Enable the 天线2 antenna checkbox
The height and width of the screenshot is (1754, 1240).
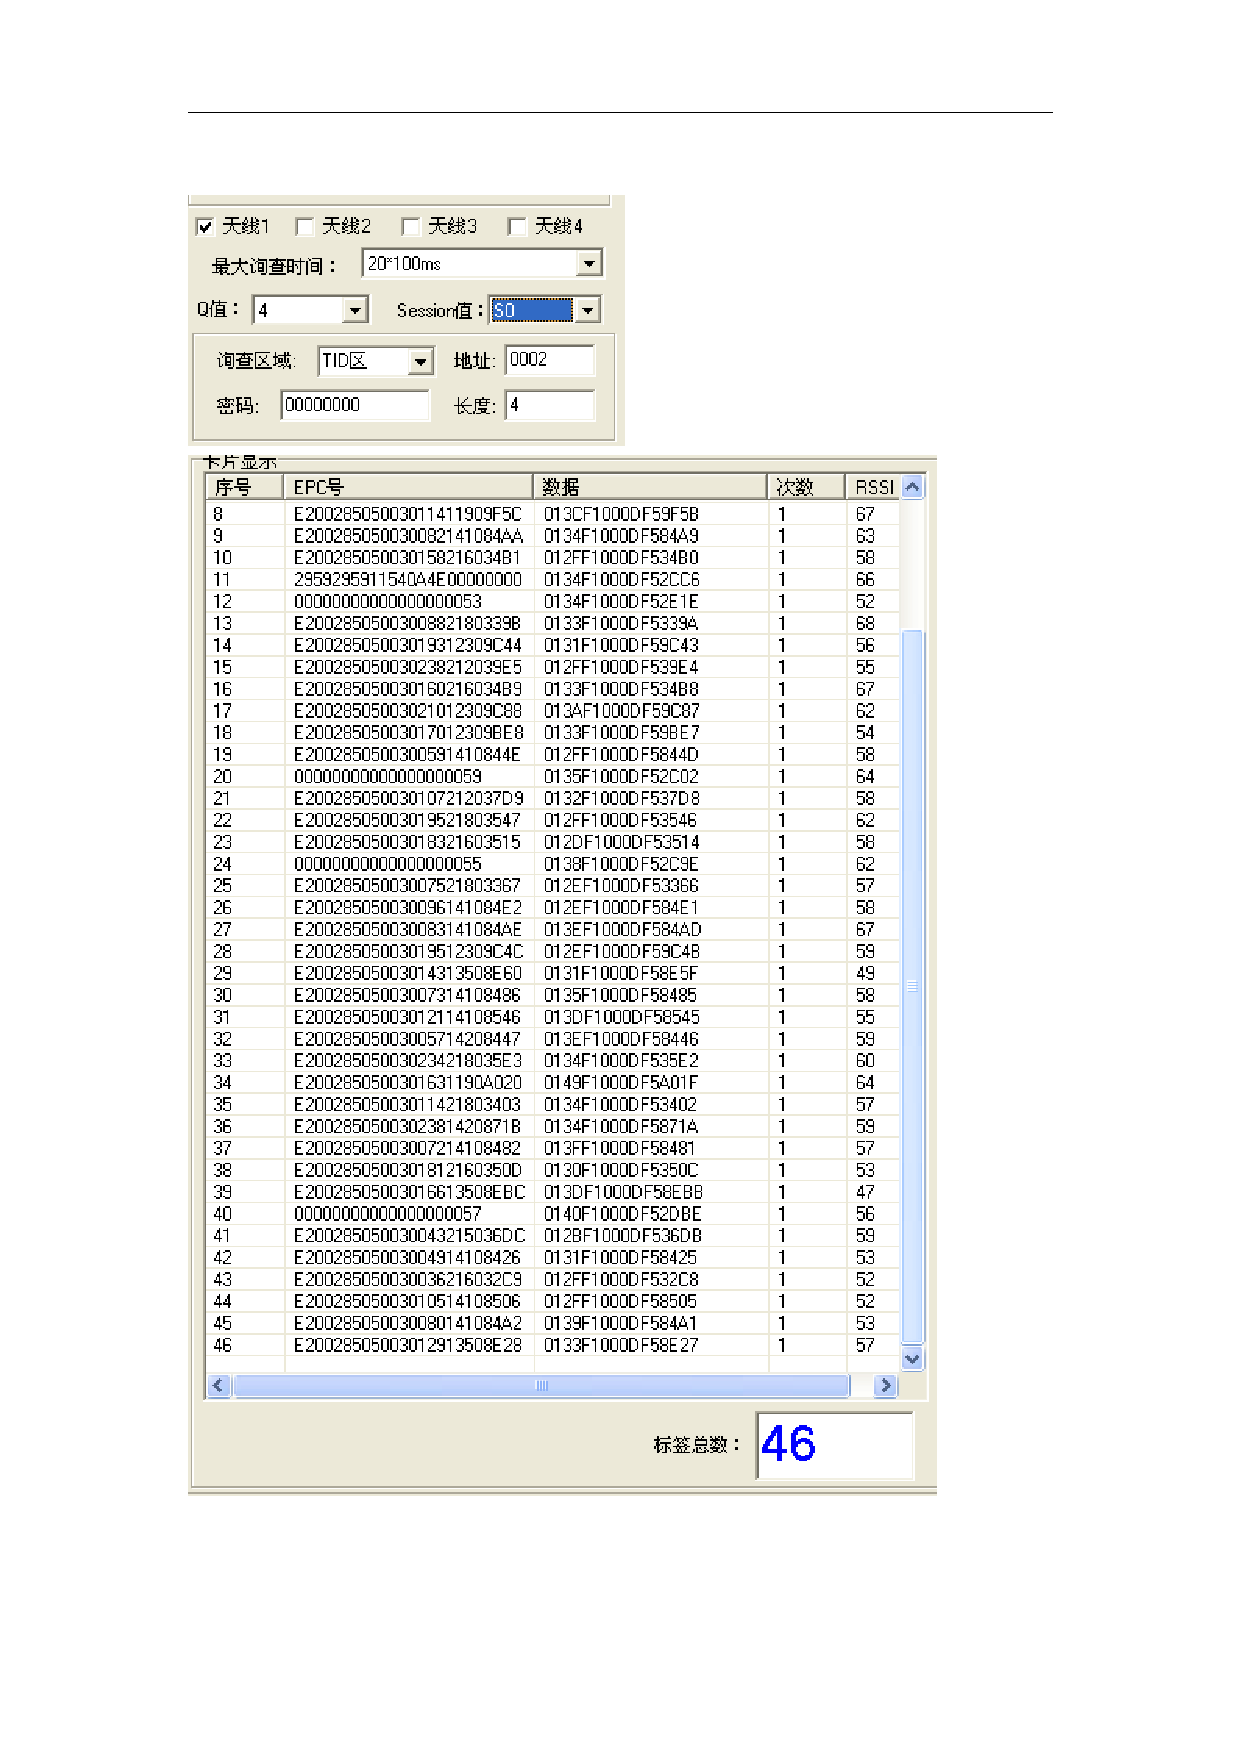pyautogui.click(x=305, y=227)
